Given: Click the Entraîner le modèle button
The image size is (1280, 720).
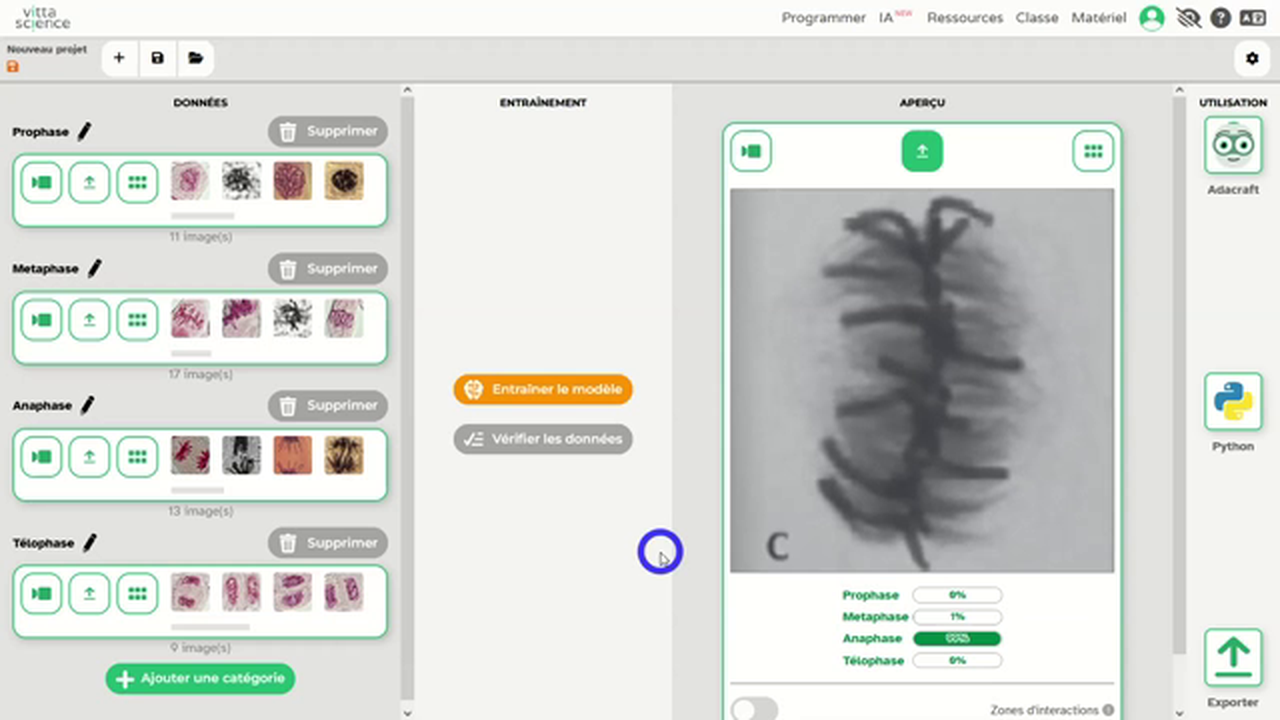Looking at the screenshot, I should (543, 390).
